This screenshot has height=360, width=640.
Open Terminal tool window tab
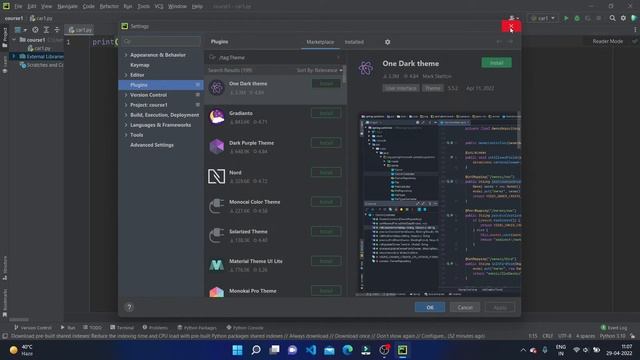pos(122,327)
